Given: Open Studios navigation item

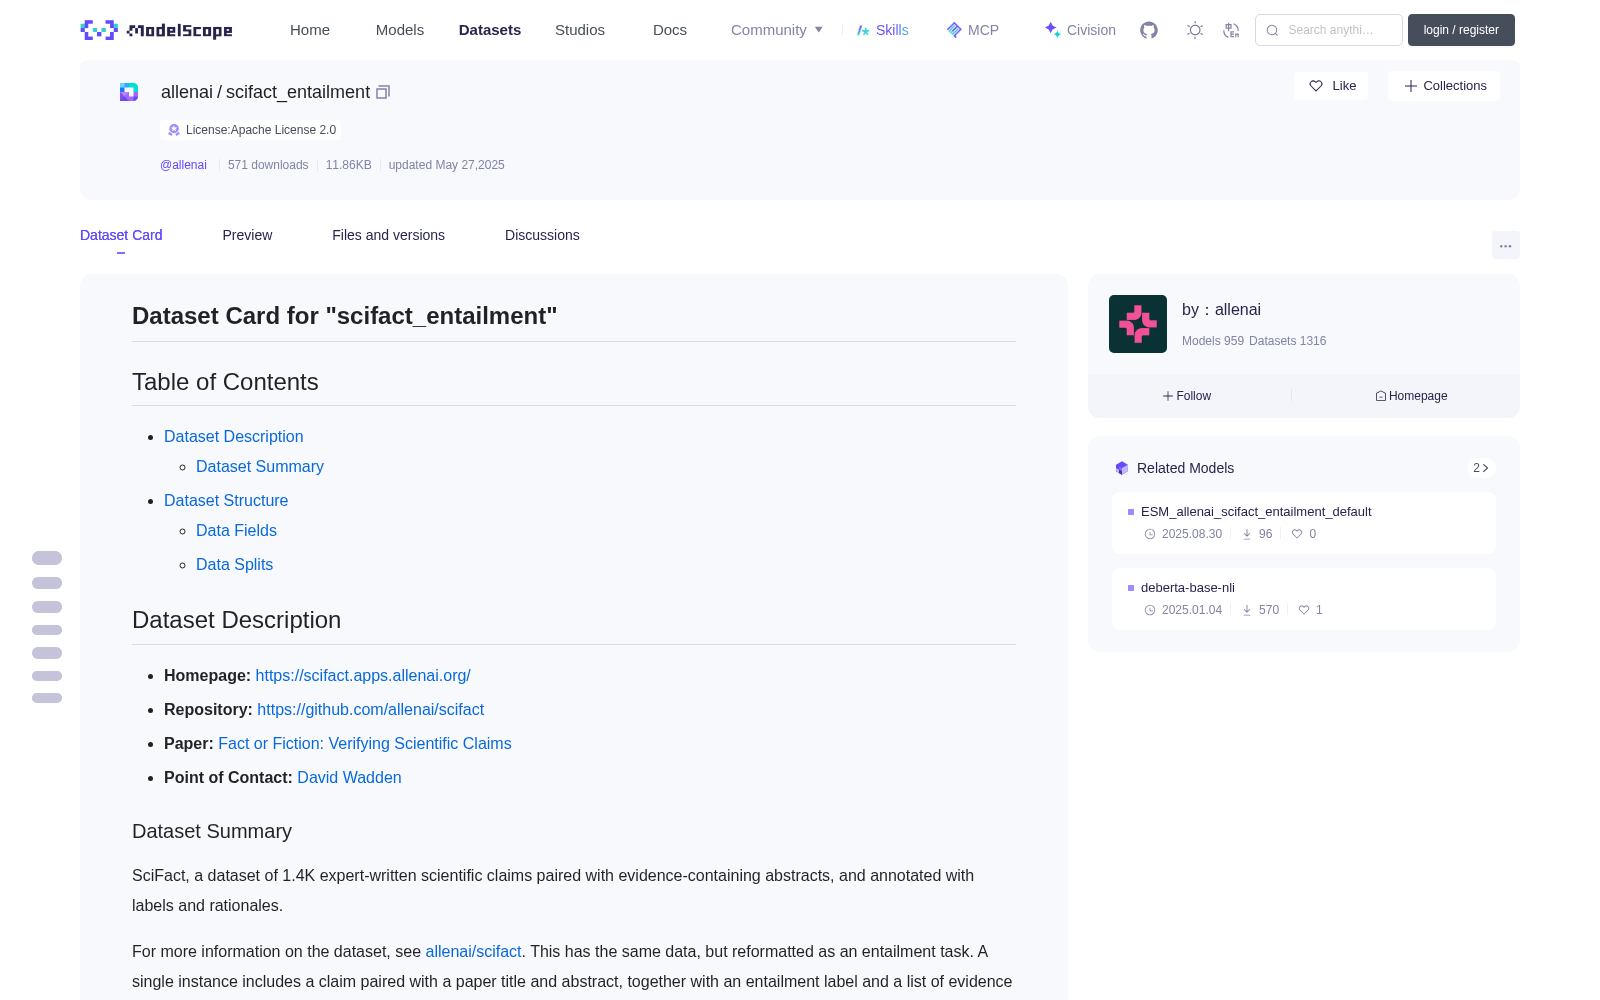Looking at the screenshot, I should [x=580, y=30].
